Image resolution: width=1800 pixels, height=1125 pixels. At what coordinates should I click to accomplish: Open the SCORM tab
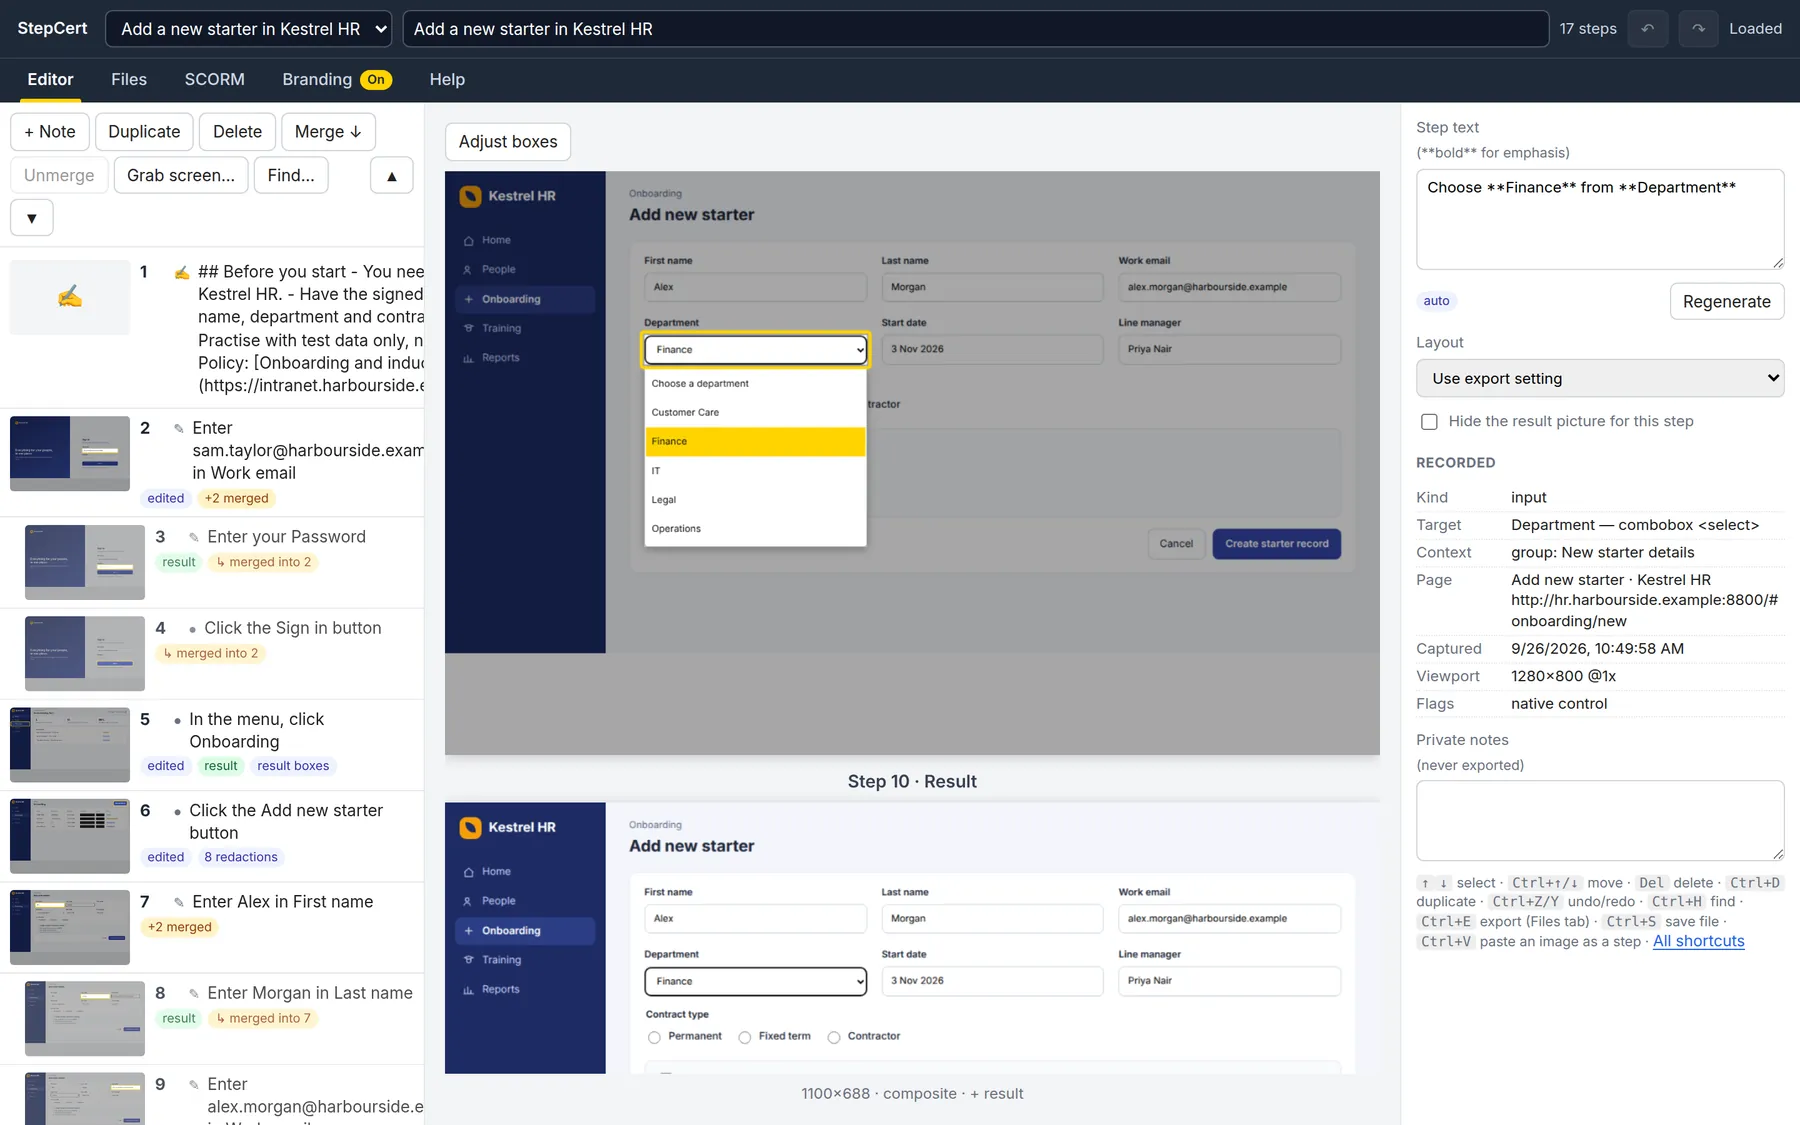(214, 79)
